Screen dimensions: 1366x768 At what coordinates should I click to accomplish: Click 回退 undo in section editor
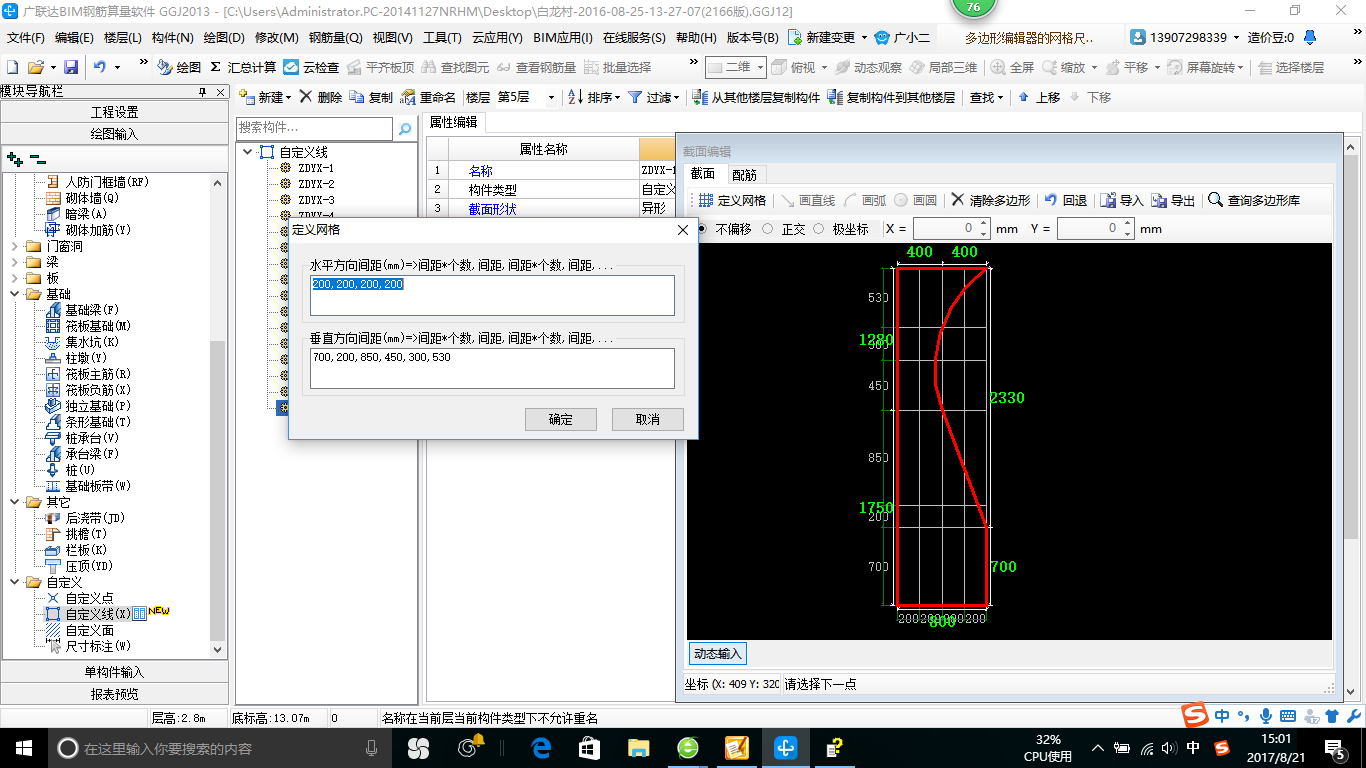point(1066,200)
